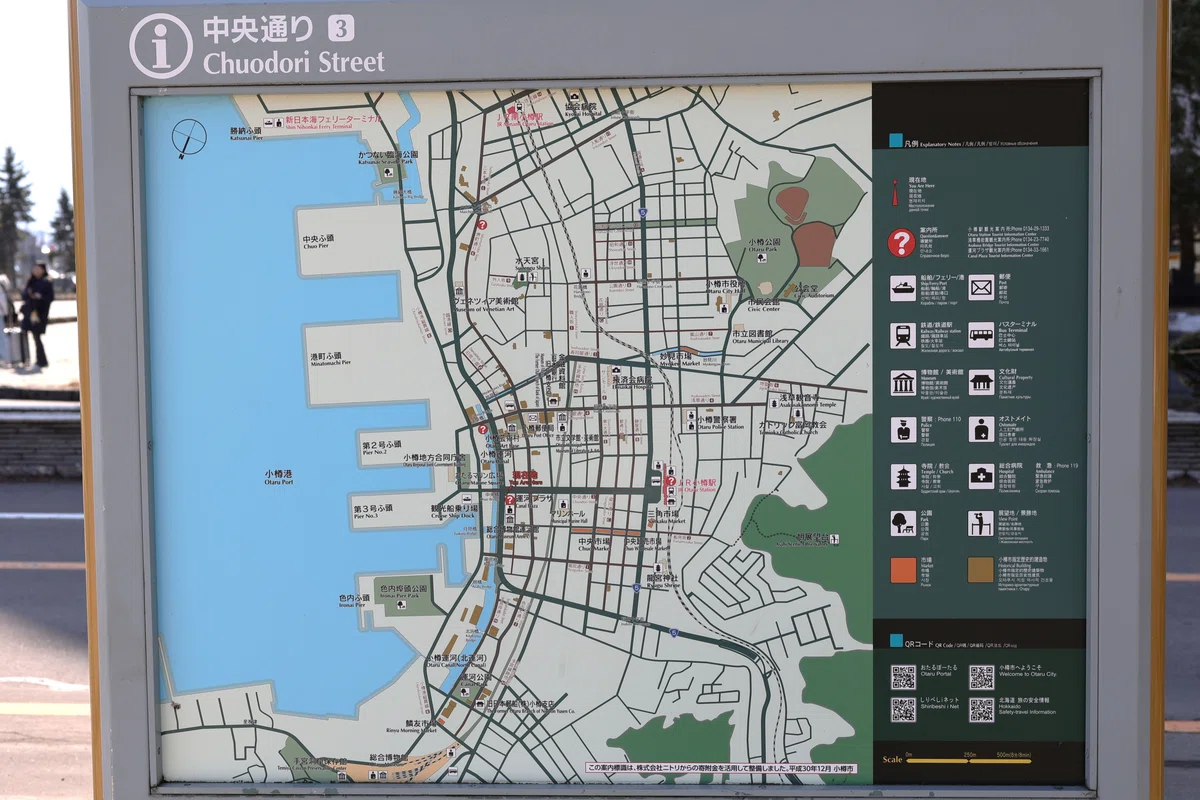The width and height of the screenshot is (1200, 800).
Task: Tap the 'Otaru Park' label
Action: pos(764,251)
